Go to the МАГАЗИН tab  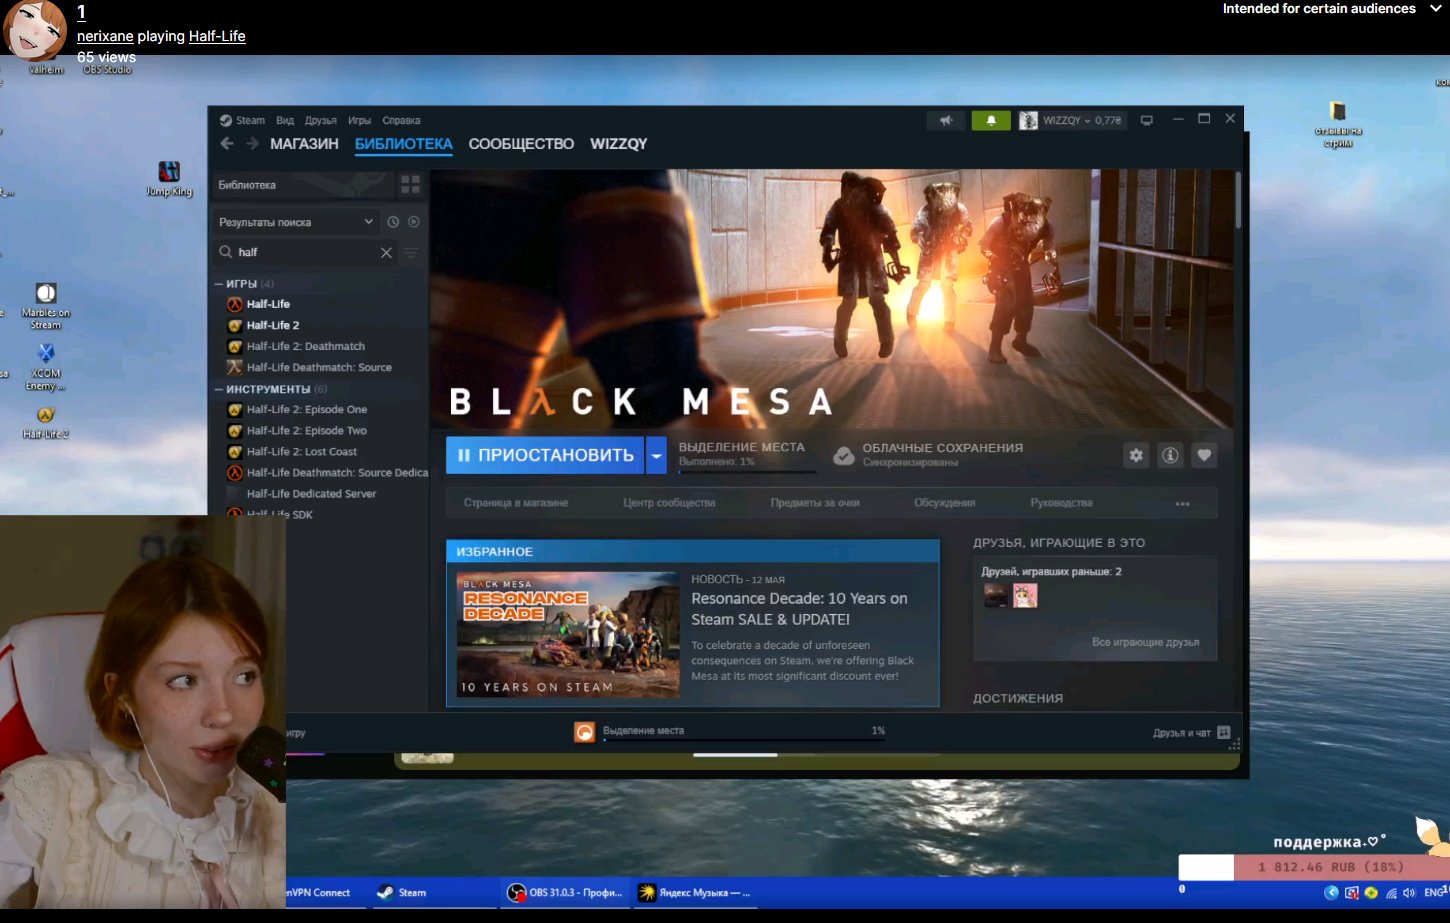(304, 144)
